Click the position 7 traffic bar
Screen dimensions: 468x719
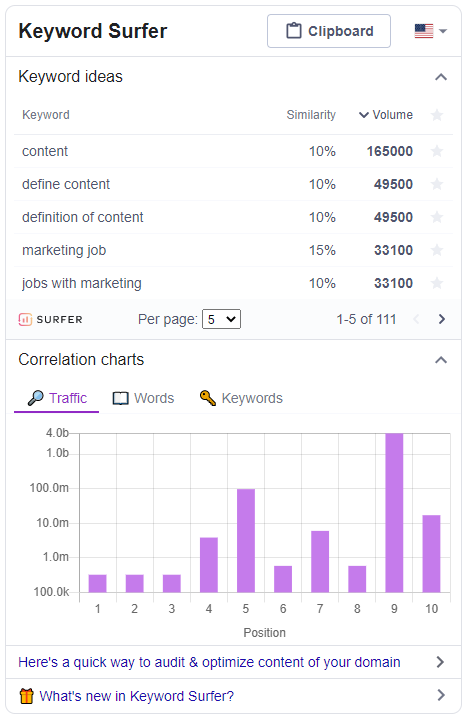click(x=320, y=562)
